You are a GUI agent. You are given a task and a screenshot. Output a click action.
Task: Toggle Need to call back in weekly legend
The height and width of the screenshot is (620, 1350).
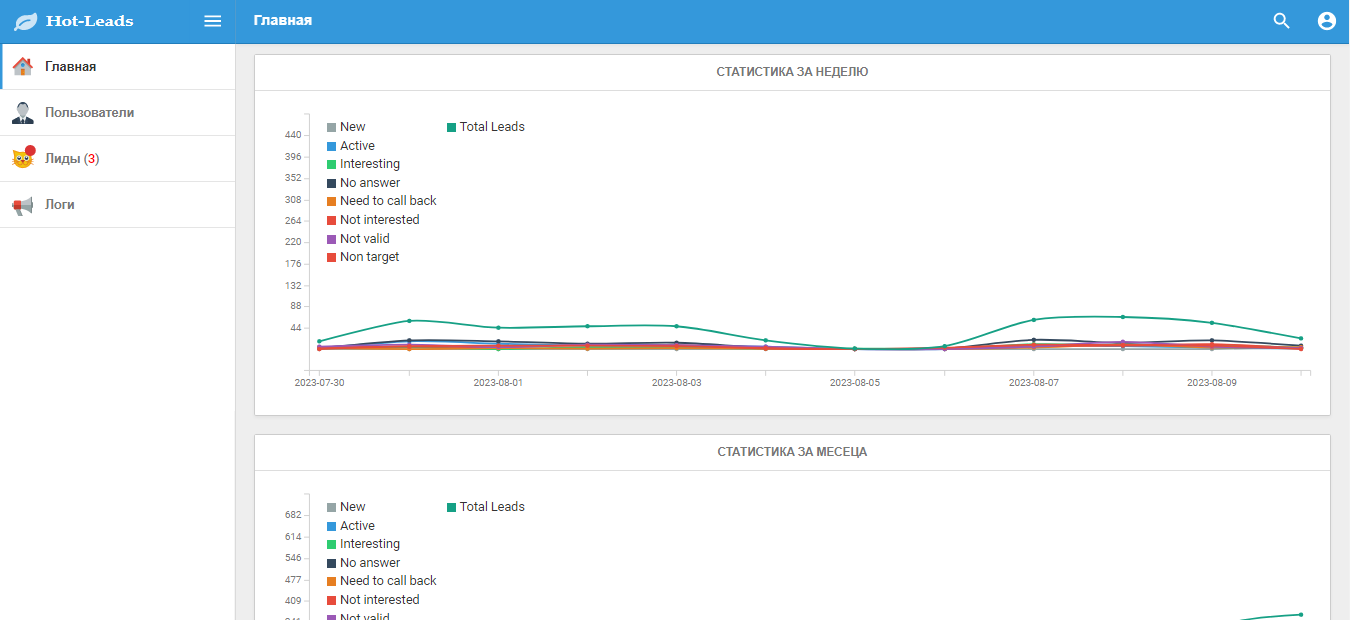(x=382, y=201)
